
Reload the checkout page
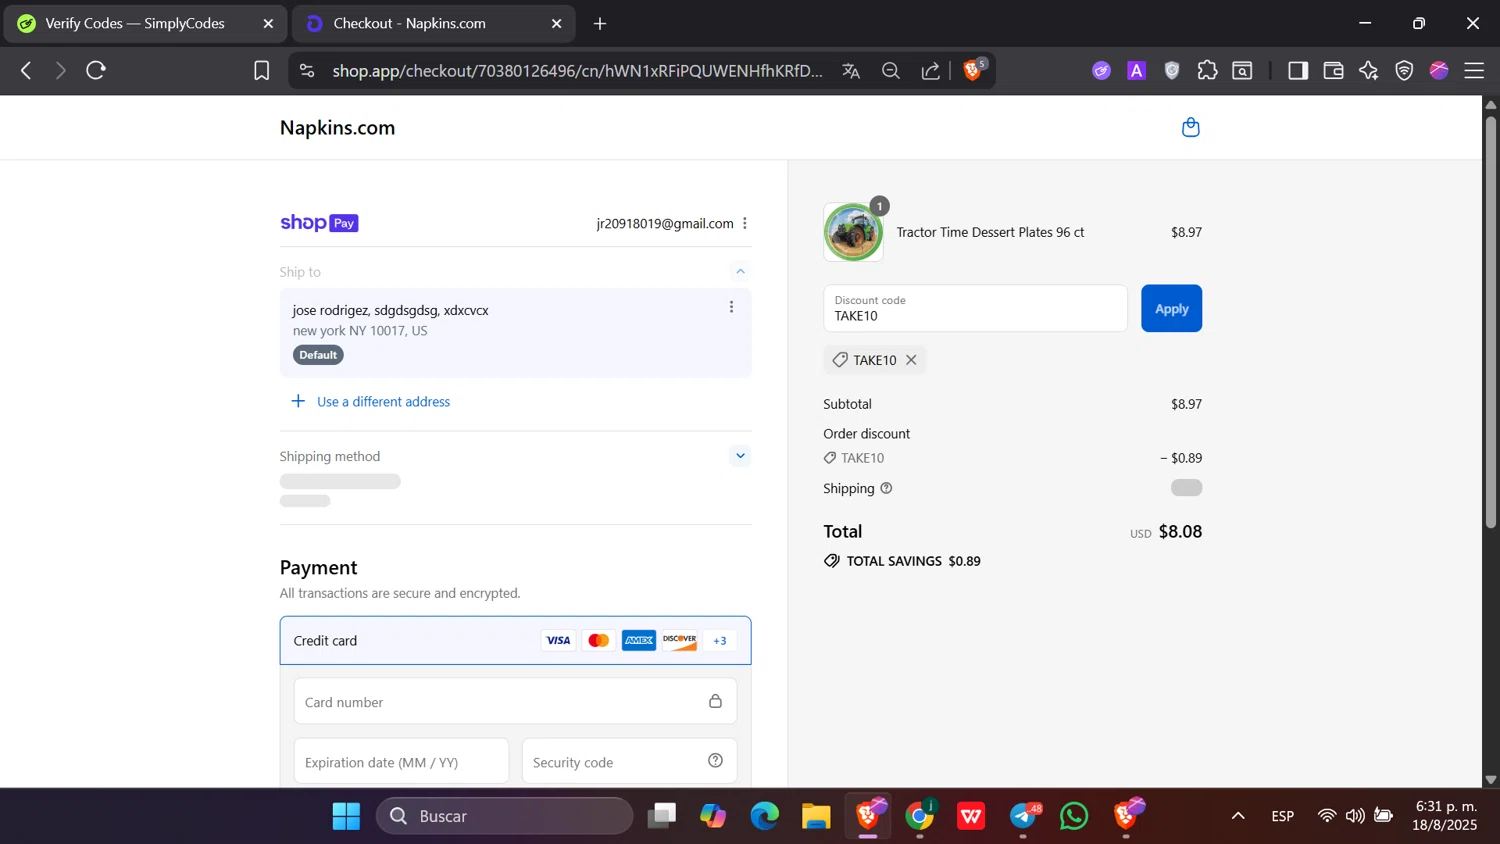(96, 70)
